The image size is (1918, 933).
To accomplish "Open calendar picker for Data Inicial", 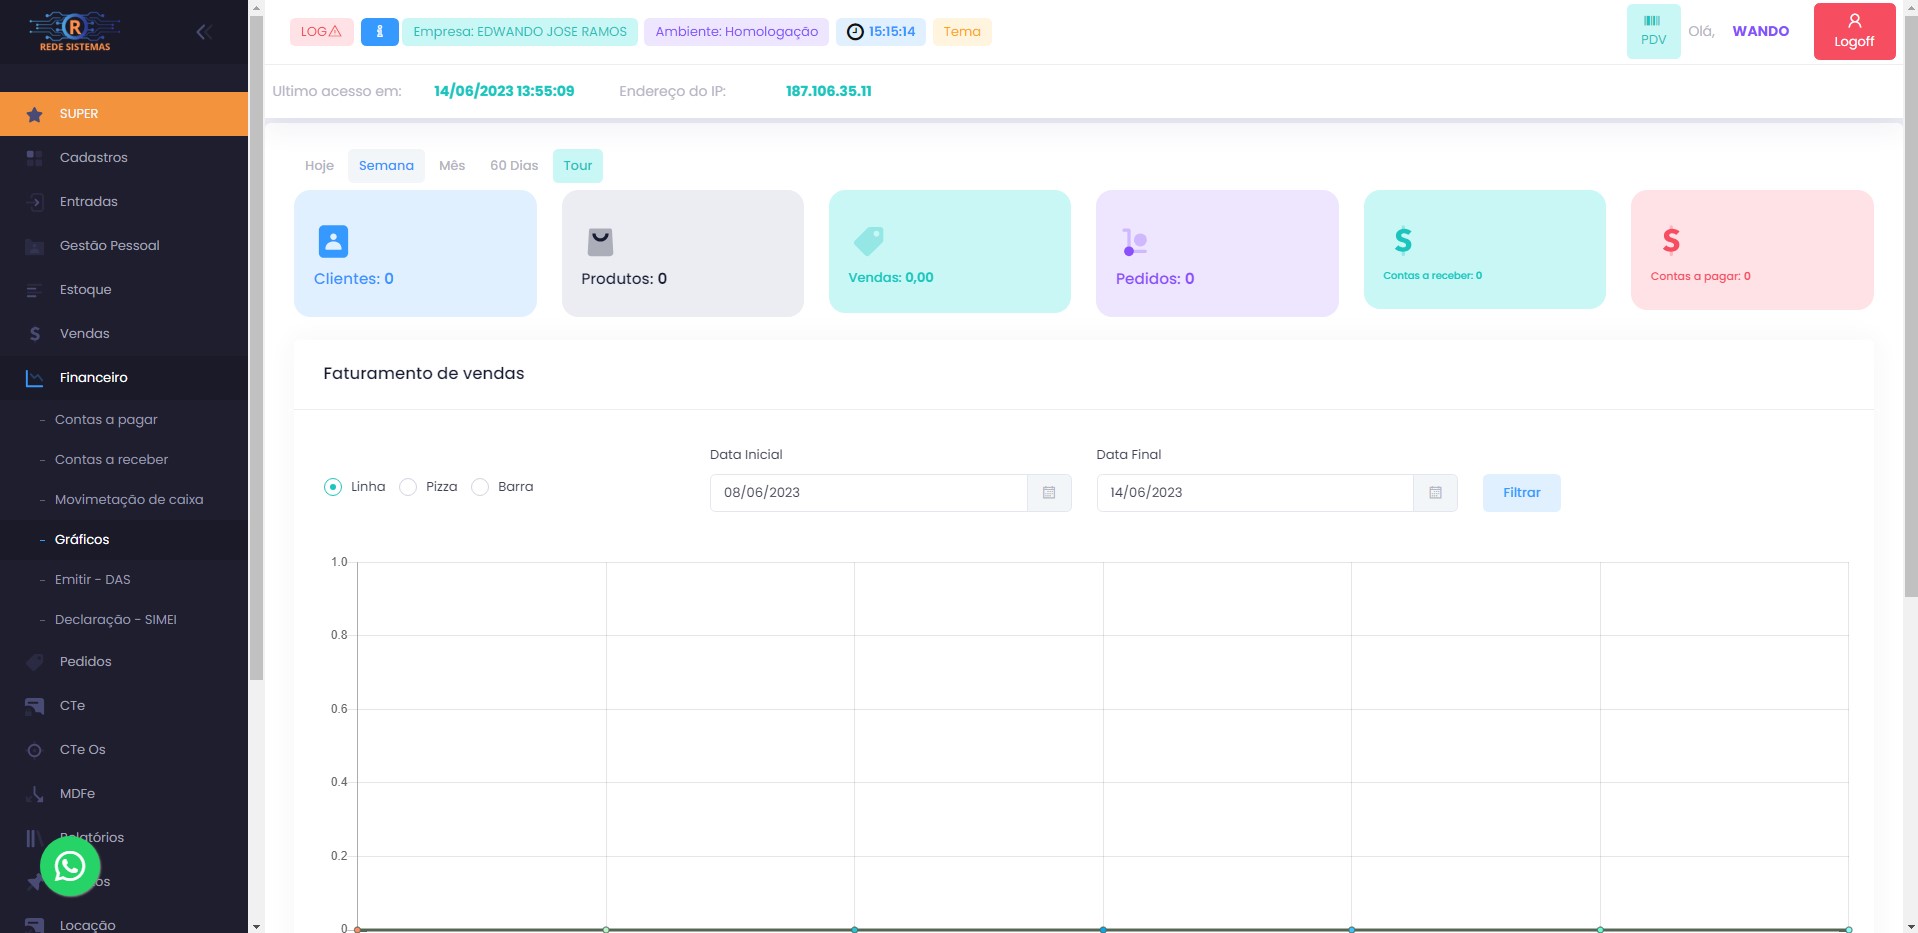I will point(1049,493).
